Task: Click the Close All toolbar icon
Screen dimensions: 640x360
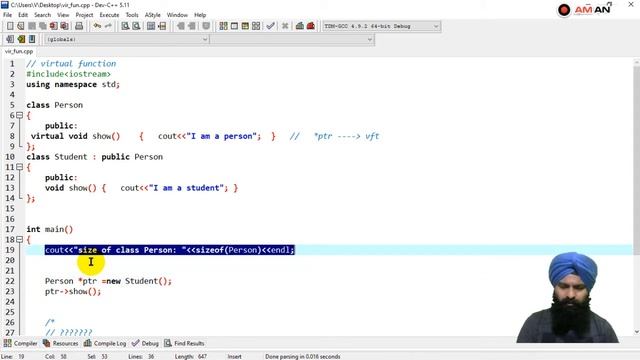Action: (64, 26)
